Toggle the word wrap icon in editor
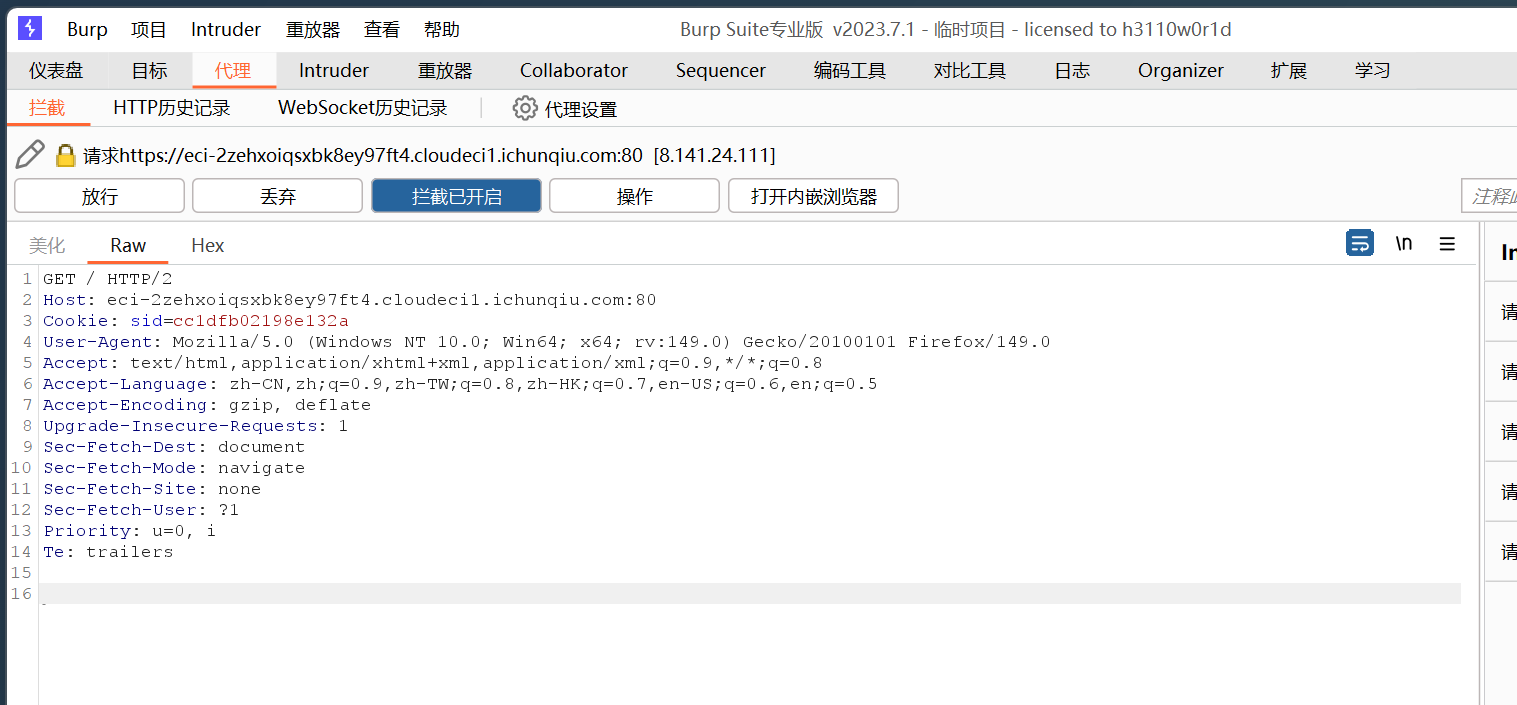The height and width of the screenshot is (705, 1517). click(1360, 243)
